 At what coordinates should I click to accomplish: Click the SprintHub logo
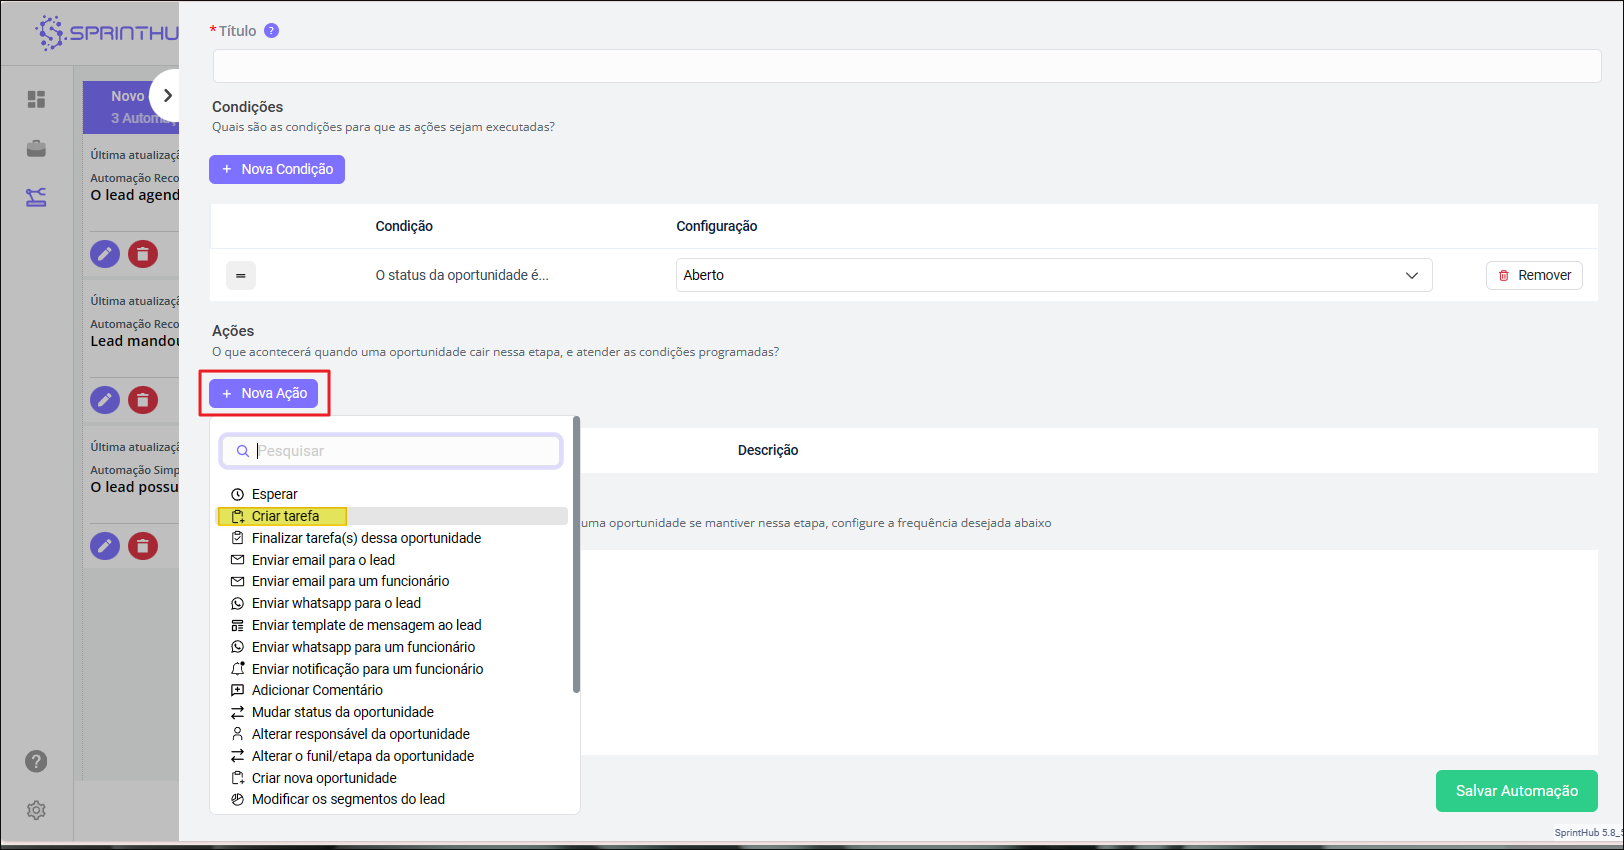(x=105, y=33)
